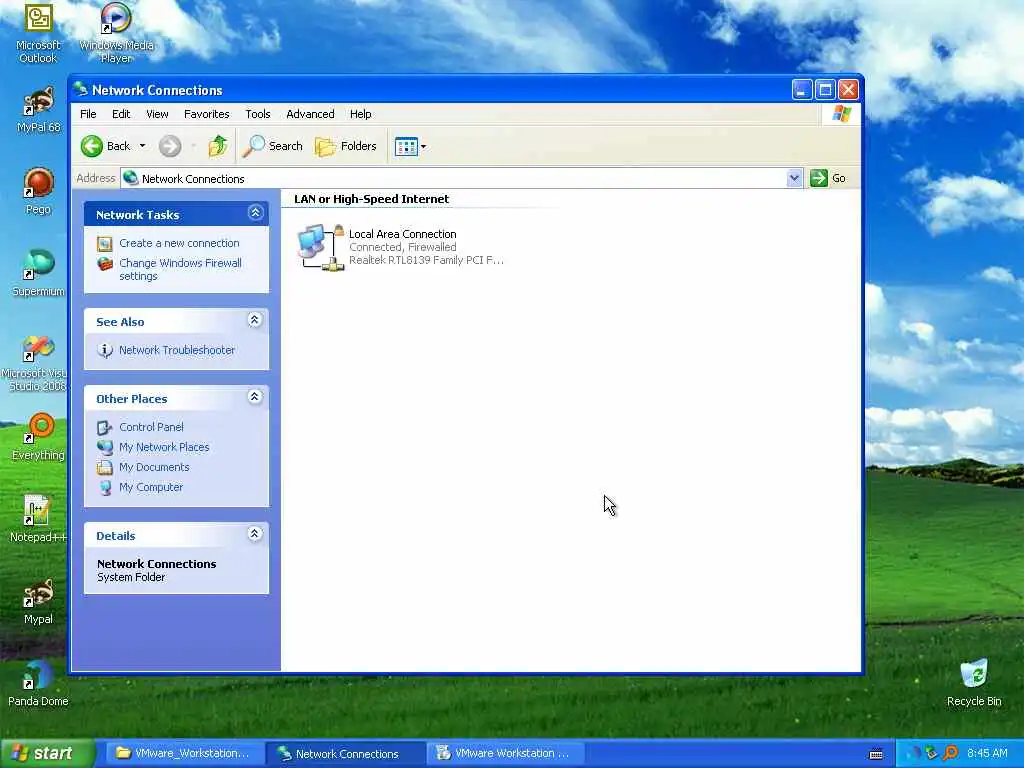Open the Advanced menu

310,114
